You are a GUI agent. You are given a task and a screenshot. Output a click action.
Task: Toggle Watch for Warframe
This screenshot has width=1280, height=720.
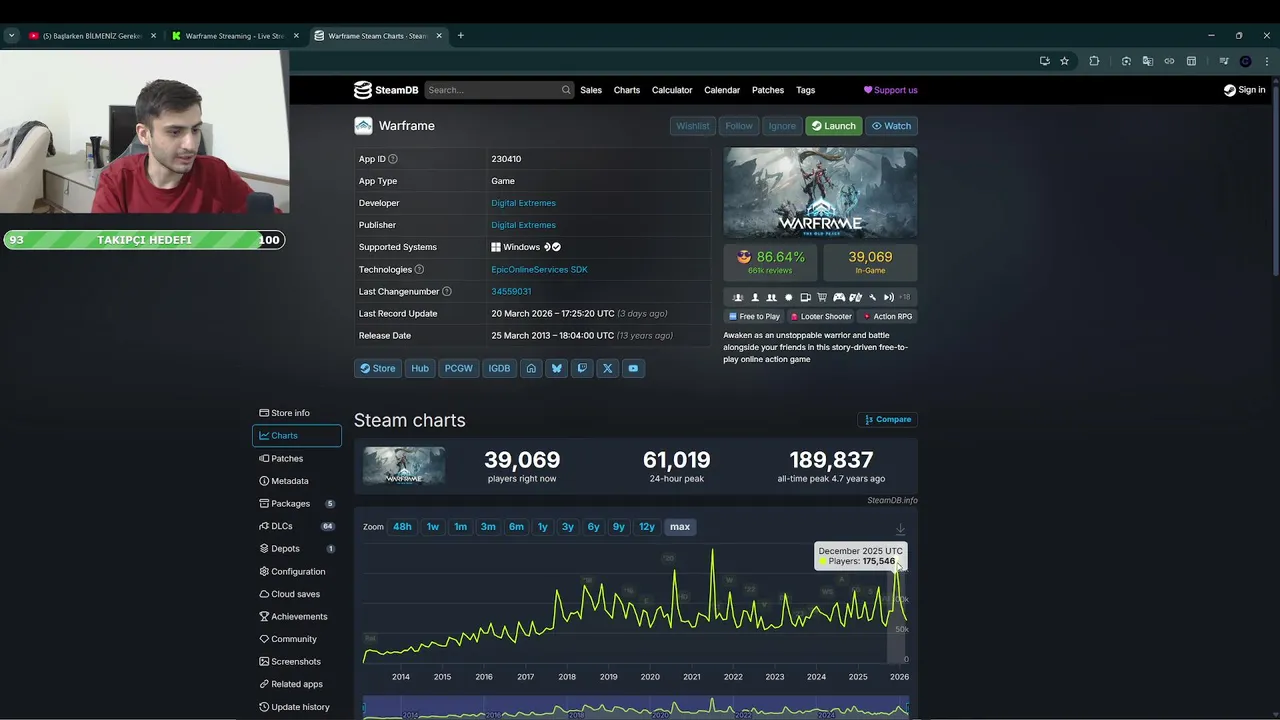891,126
